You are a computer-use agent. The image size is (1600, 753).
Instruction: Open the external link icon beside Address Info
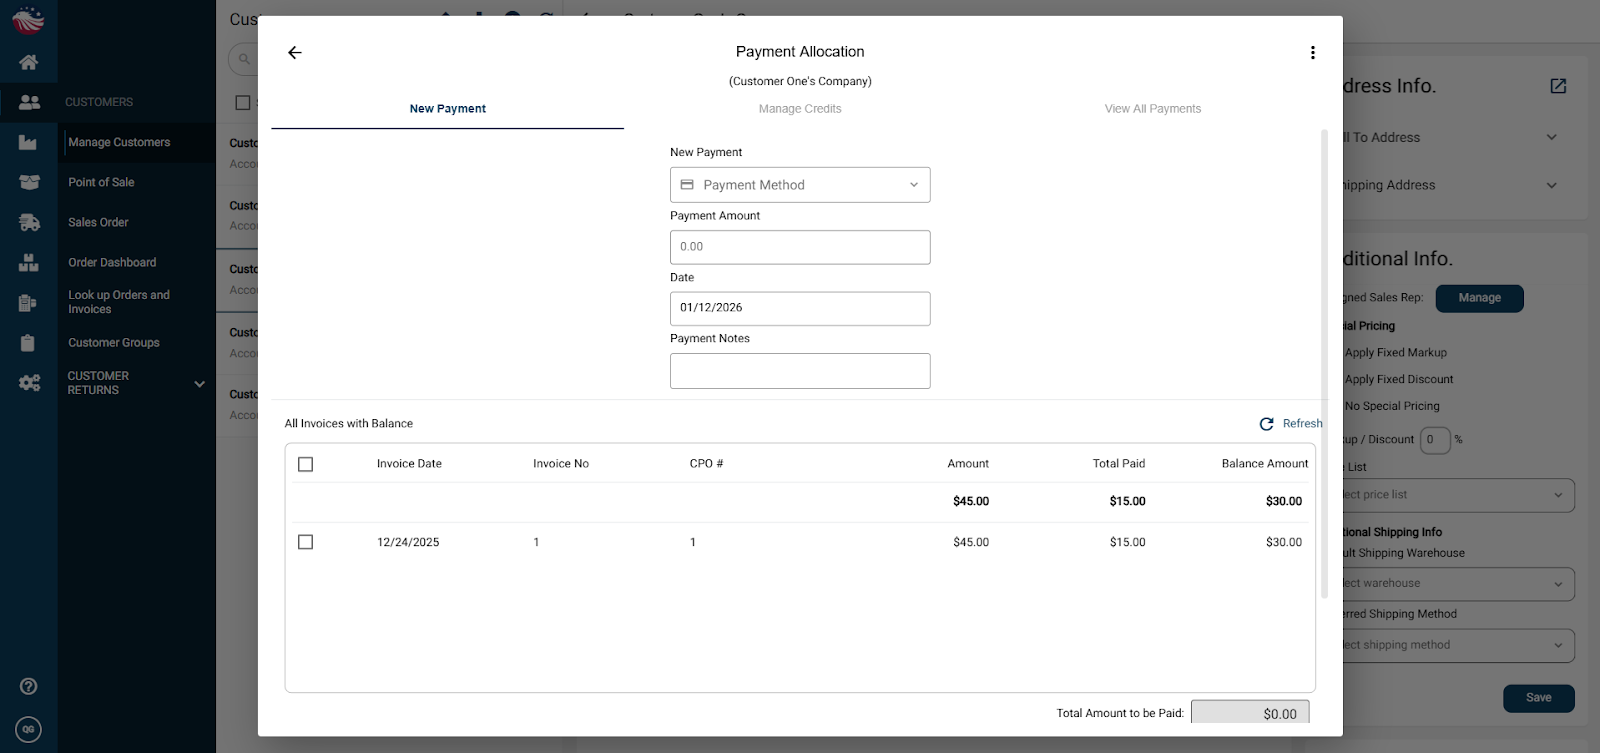point(1558,86)
